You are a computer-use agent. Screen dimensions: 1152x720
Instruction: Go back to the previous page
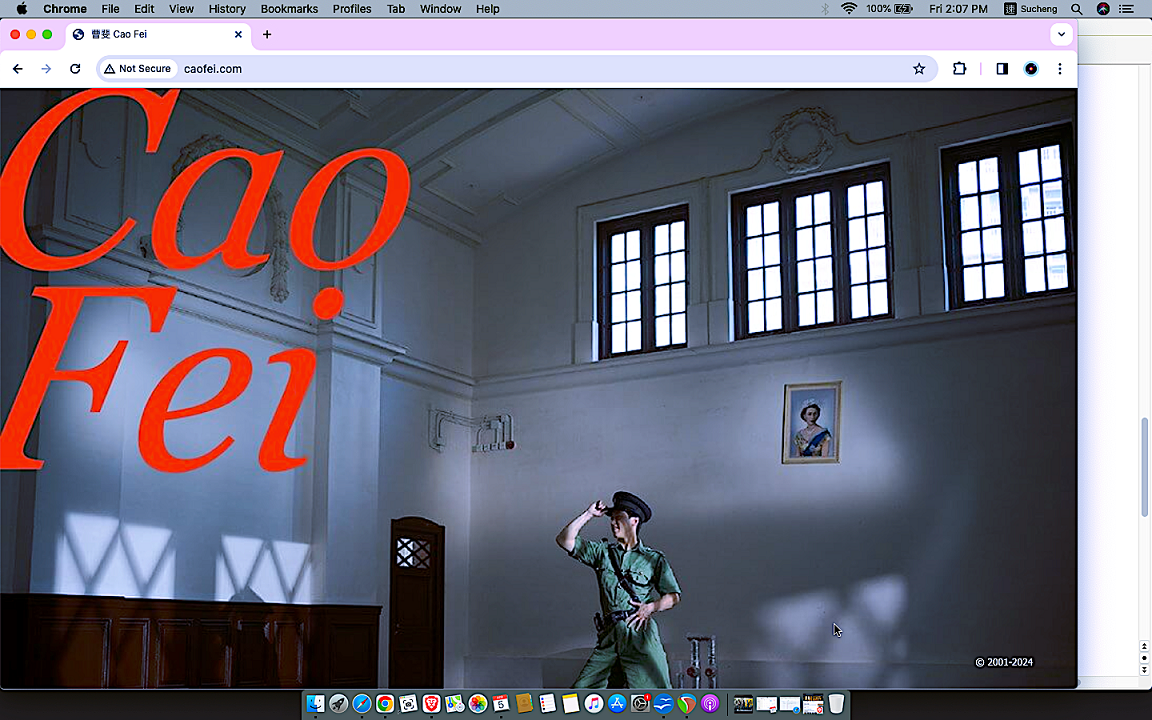pos(18,68)
